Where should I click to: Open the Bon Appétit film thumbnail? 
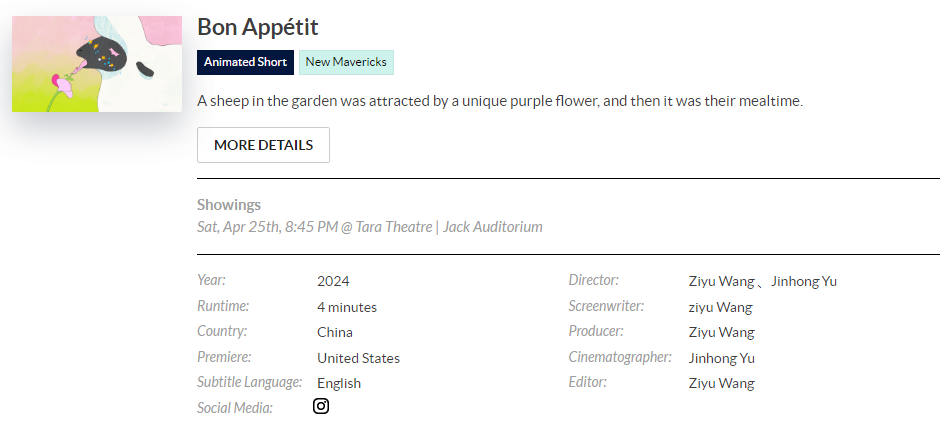click(97, 64)
